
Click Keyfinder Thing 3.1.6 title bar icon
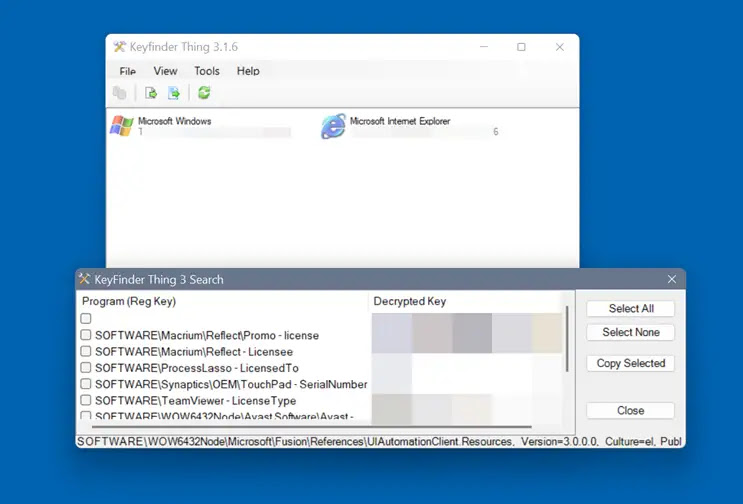[119, 46]
